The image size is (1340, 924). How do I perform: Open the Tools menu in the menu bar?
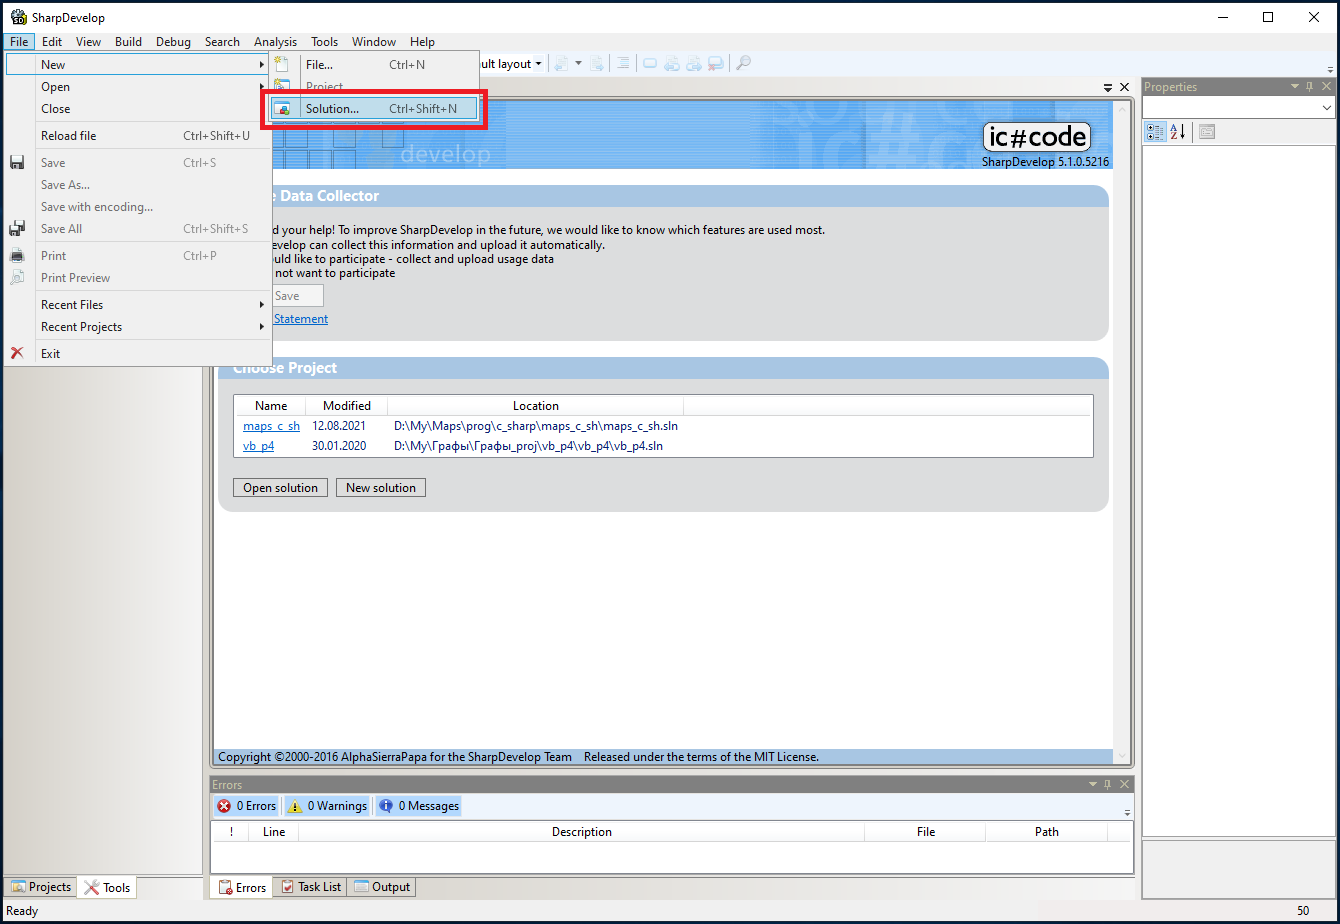point(324,42)
